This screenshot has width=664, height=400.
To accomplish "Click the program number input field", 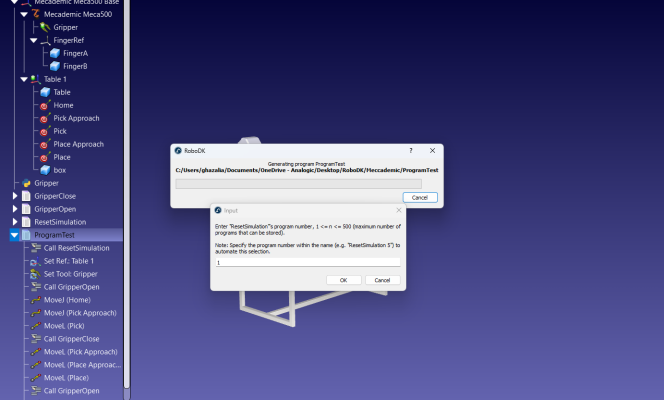I will pos(308,262).
